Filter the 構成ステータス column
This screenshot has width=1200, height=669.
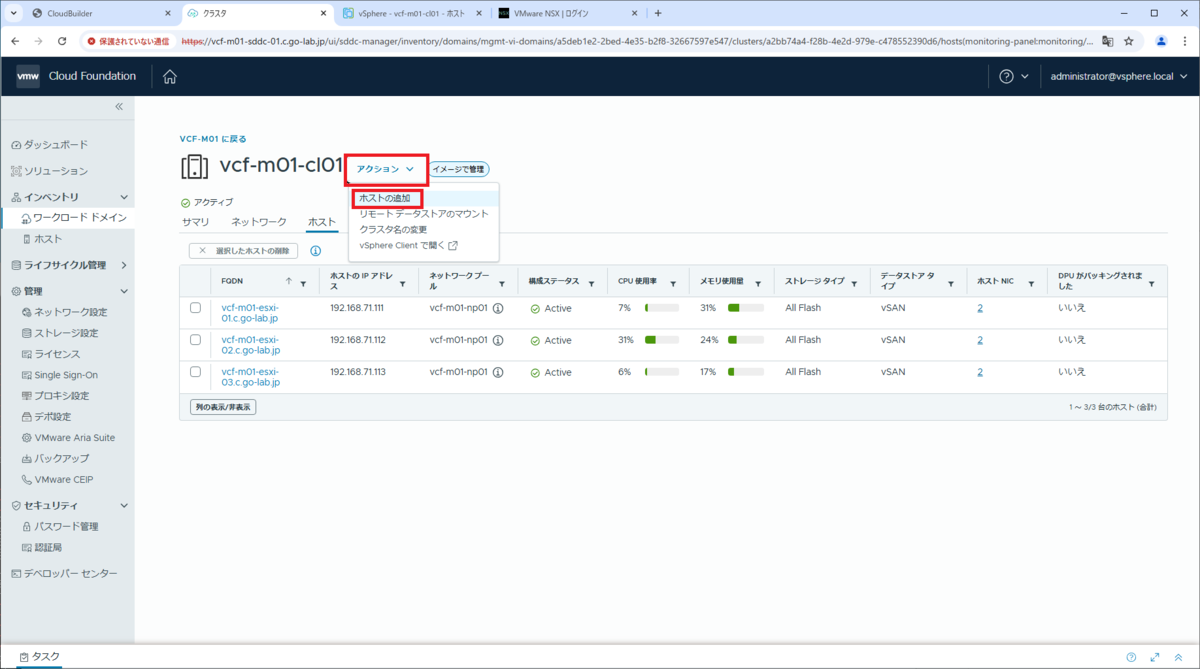point(592,283)
